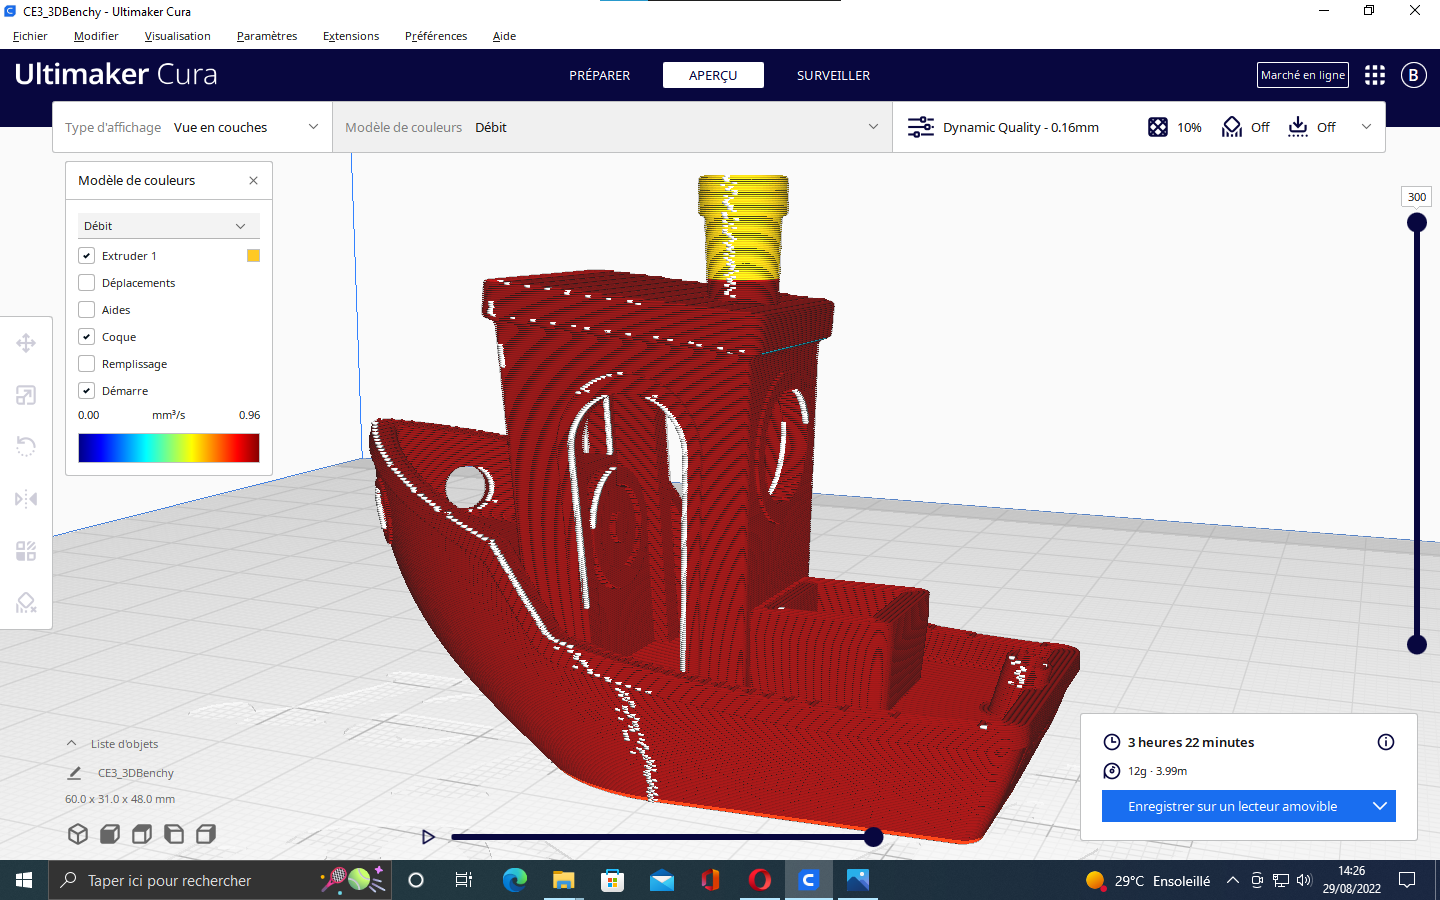Open Per Model Settings tool

click(26, 550)
